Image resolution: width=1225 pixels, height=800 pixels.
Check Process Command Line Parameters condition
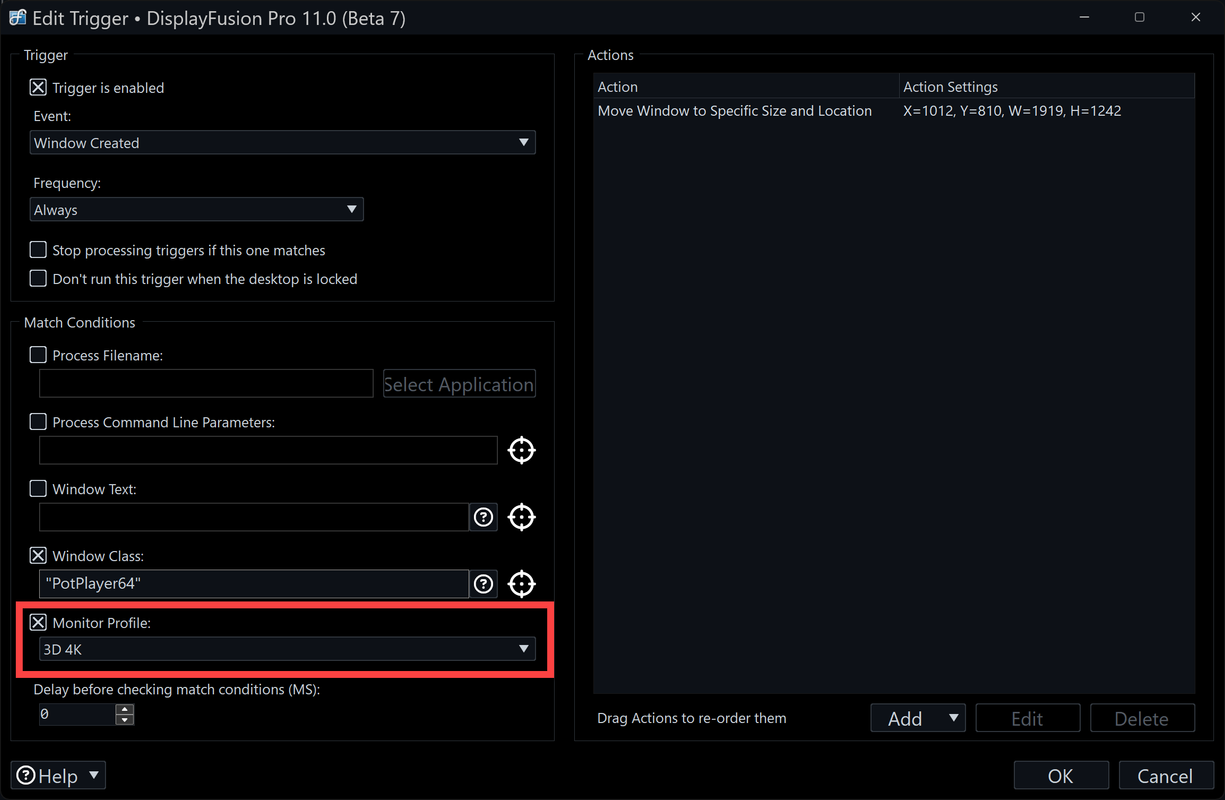tap(38, 422)
